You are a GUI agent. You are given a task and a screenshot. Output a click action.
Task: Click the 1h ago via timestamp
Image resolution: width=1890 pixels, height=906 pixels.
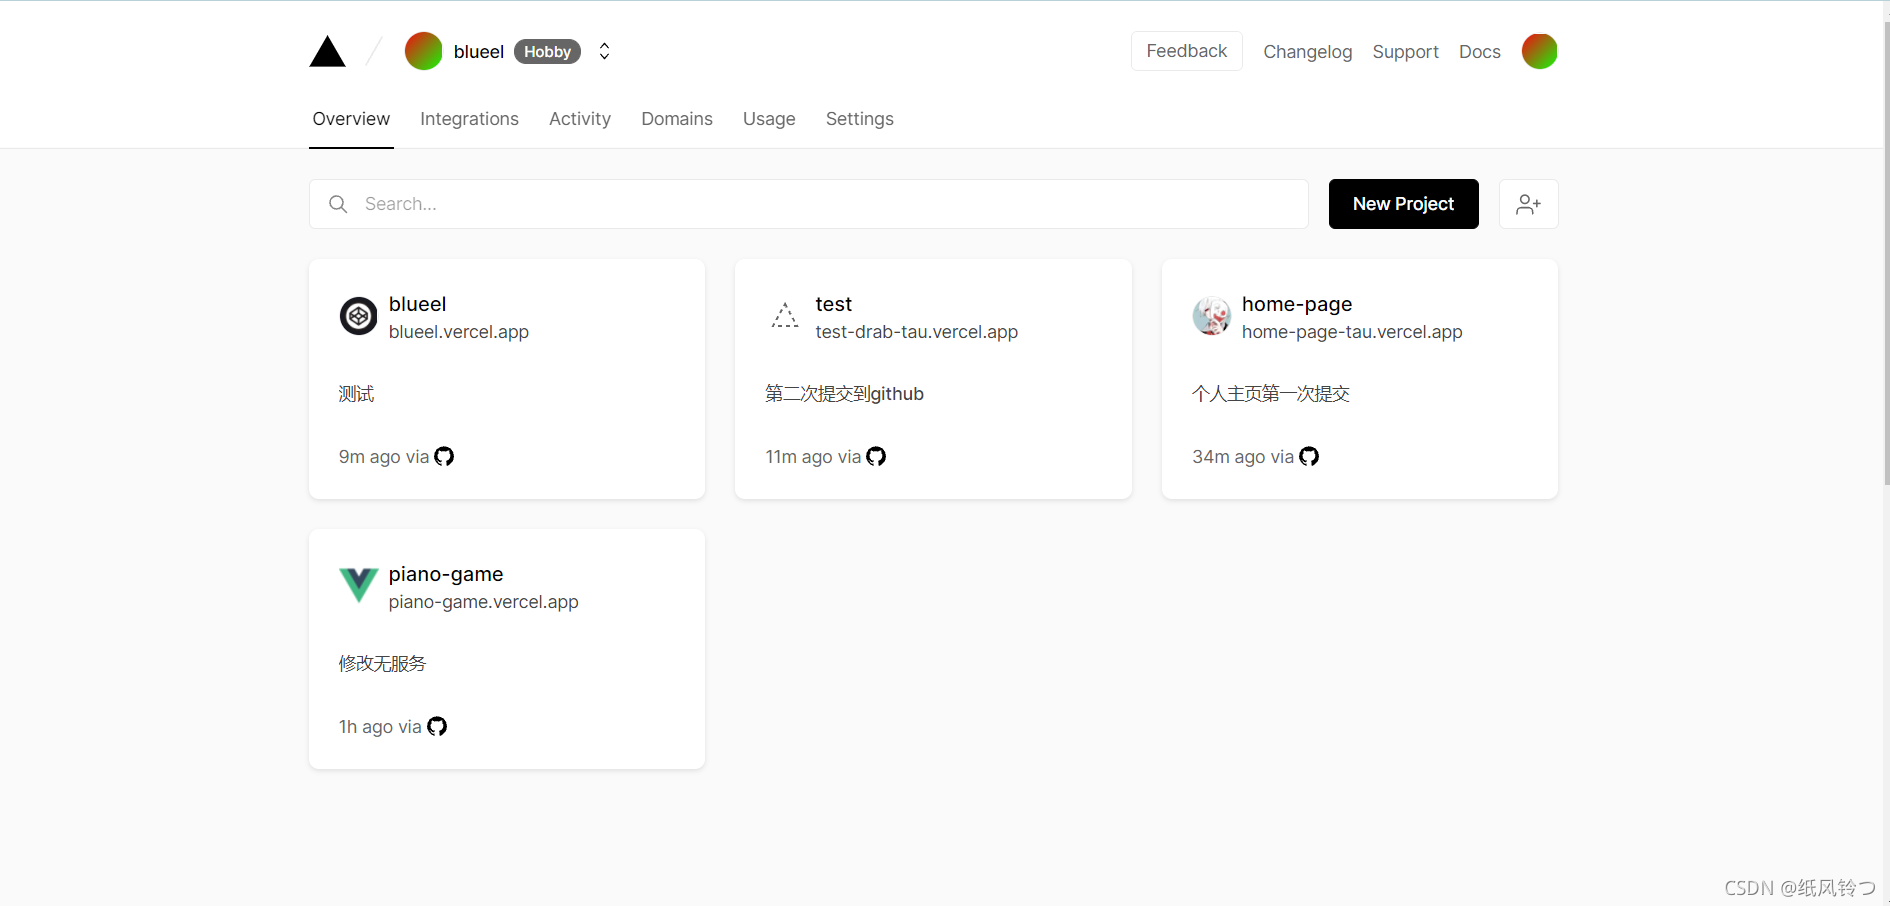[x=380, y=727]
